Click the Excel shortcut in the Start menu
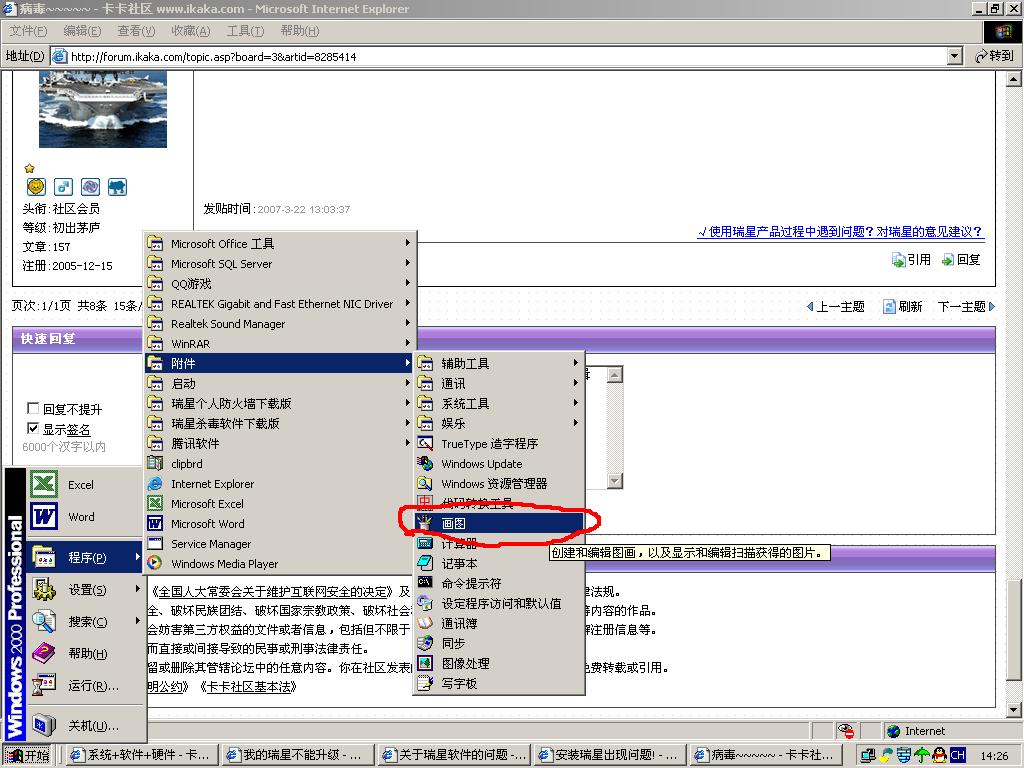Image resolution: width=1024 pixels, height=768 pixels. (84, 485)
